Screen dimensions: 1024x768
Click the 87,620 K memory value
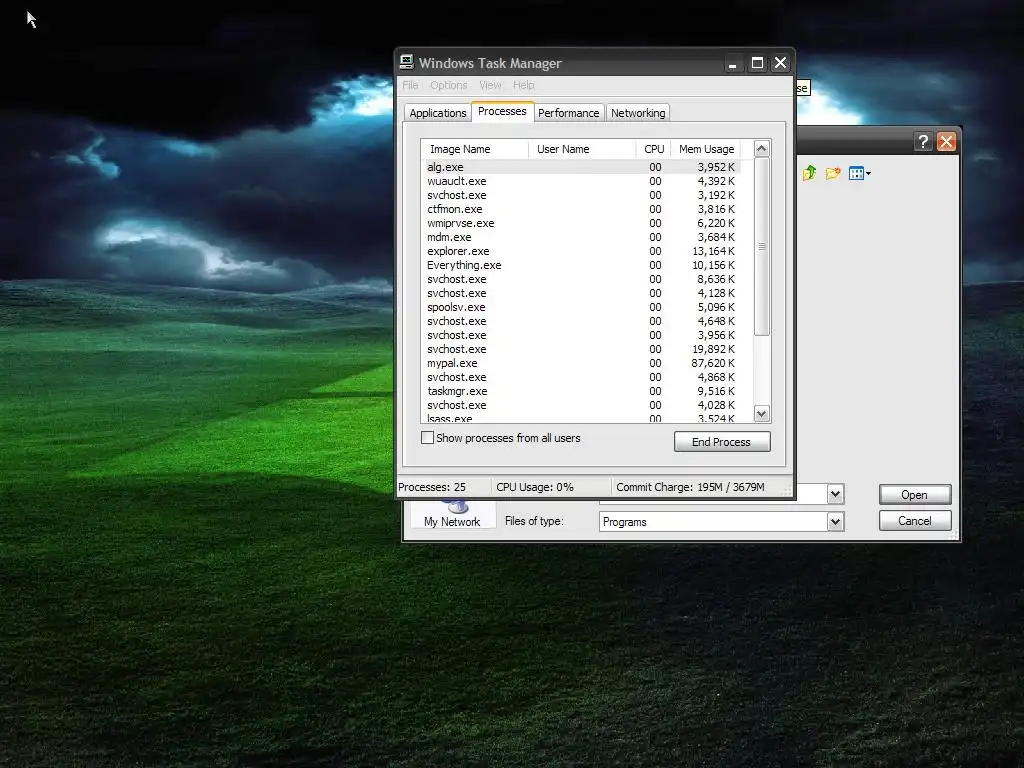pyautogui.click(x=713, y=363)
